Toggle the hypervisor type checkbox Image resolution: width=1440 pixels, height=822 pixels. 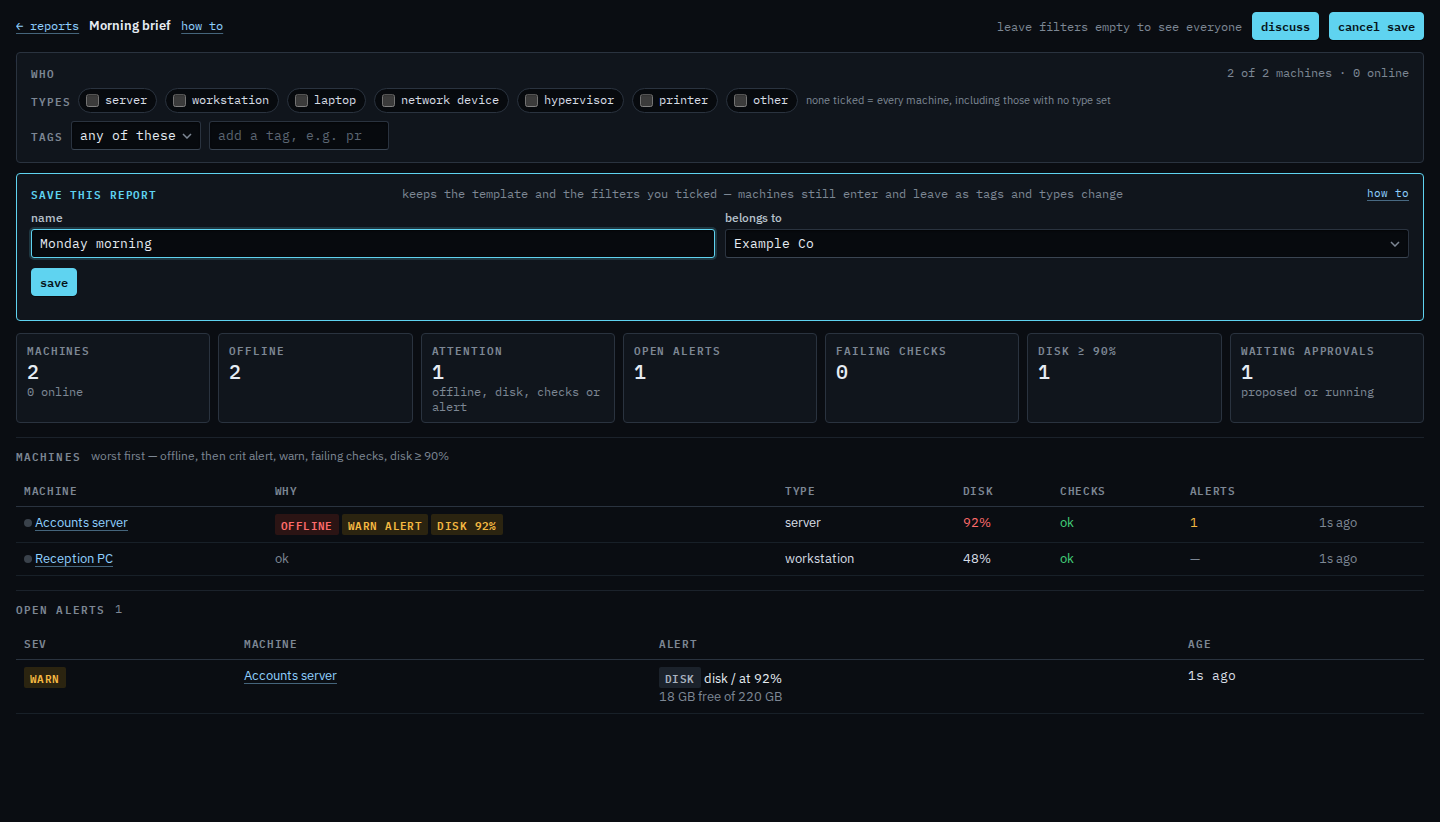click(532, 100)
